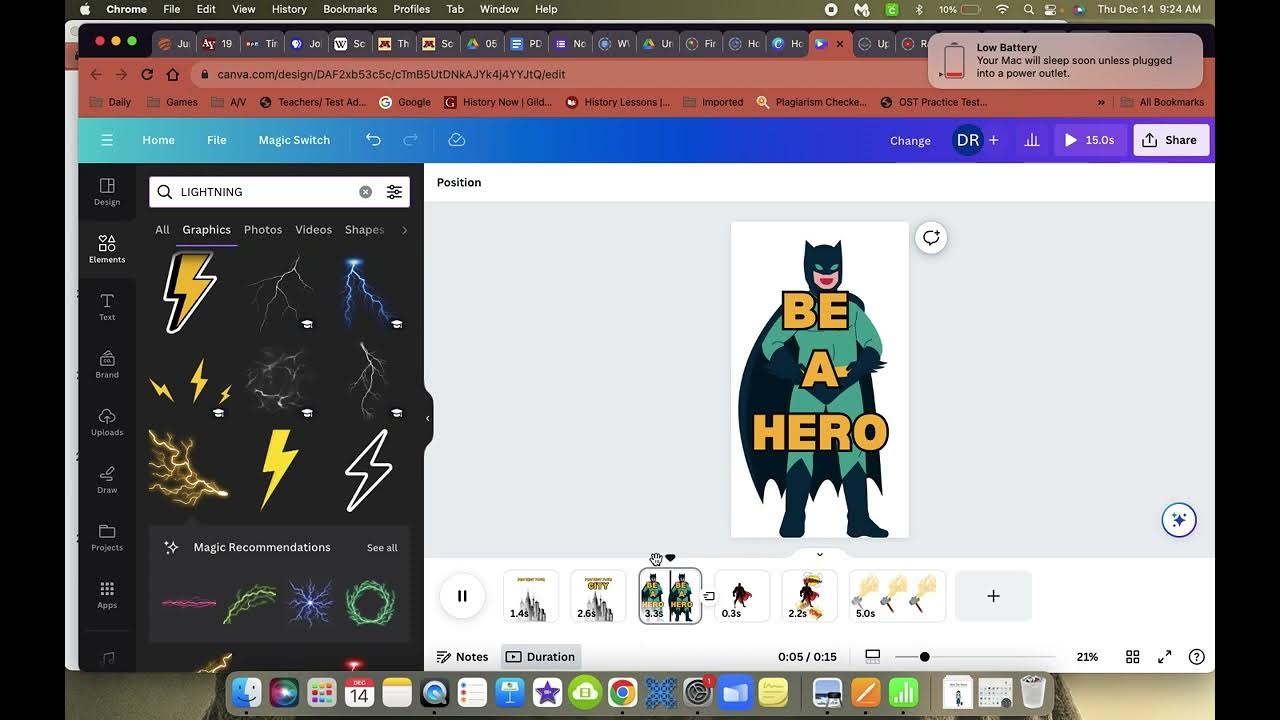Open grid view of pages

[x=1133, y=657]
